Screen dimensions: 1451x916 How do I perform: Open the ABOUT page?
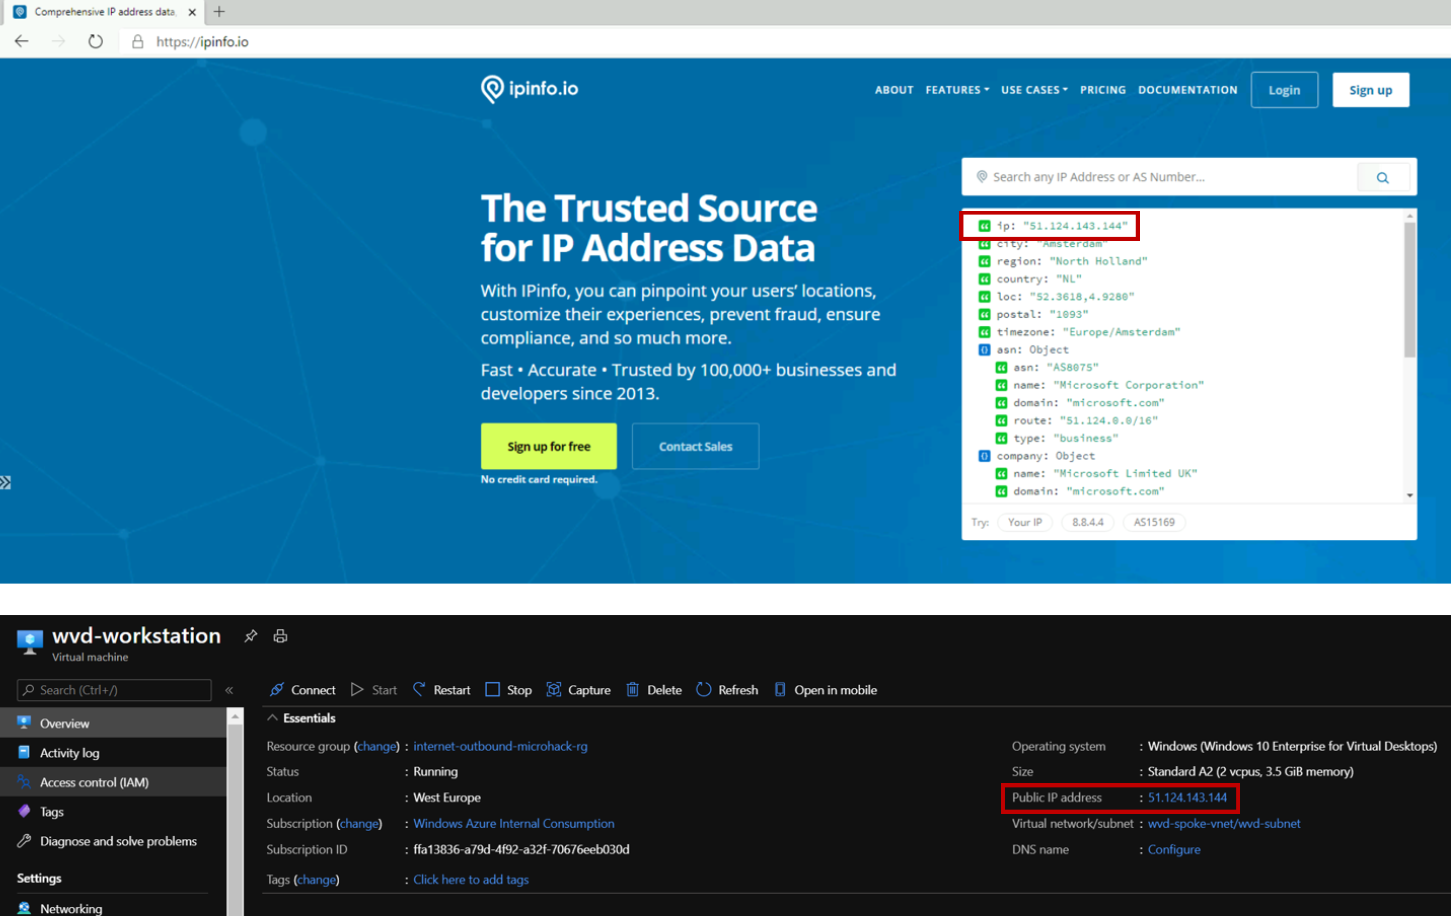pos(894,90)
